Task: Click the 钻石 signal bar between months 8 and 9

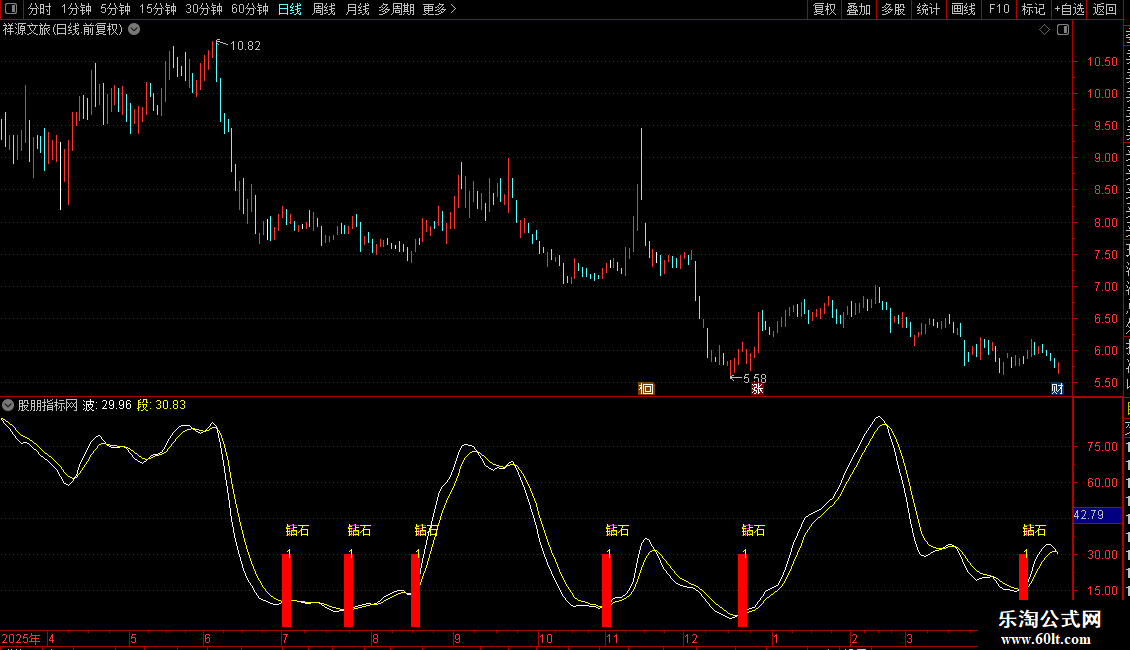Action: click(x=415, y=589)
